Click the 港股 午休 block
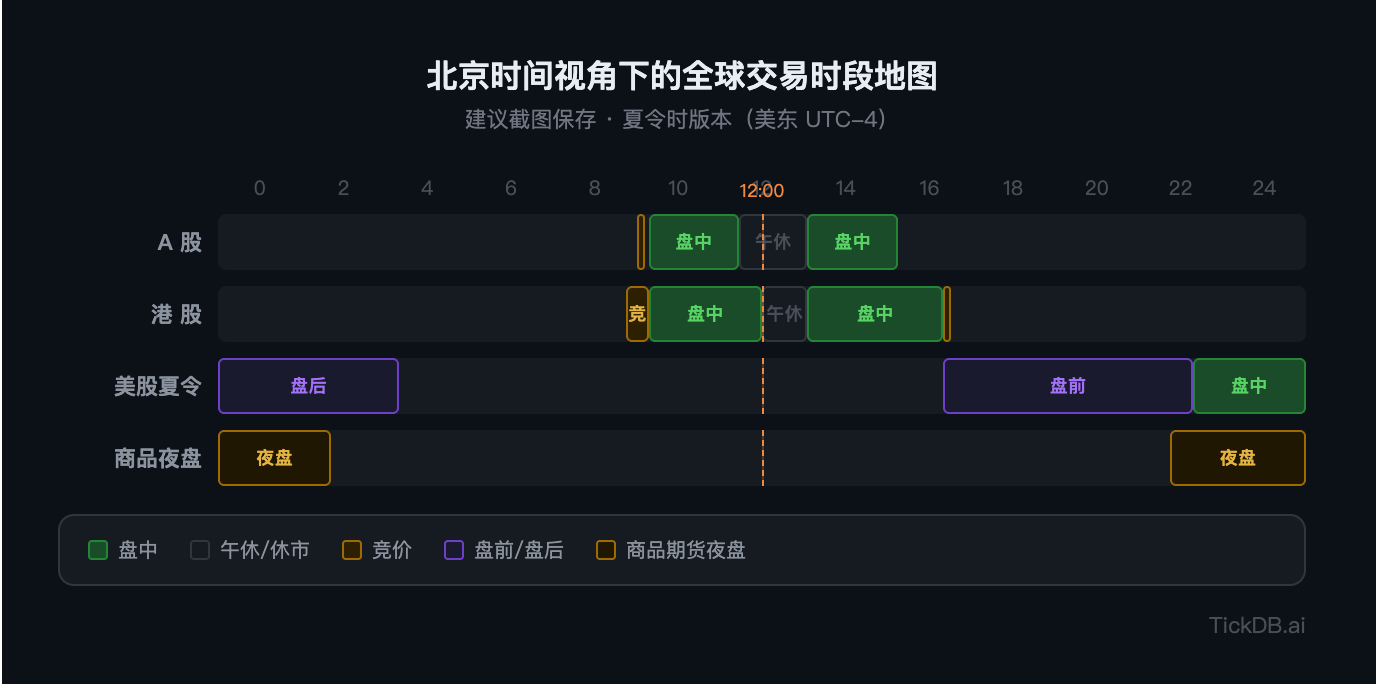1376x684 pixels. (x=784, y=314)
